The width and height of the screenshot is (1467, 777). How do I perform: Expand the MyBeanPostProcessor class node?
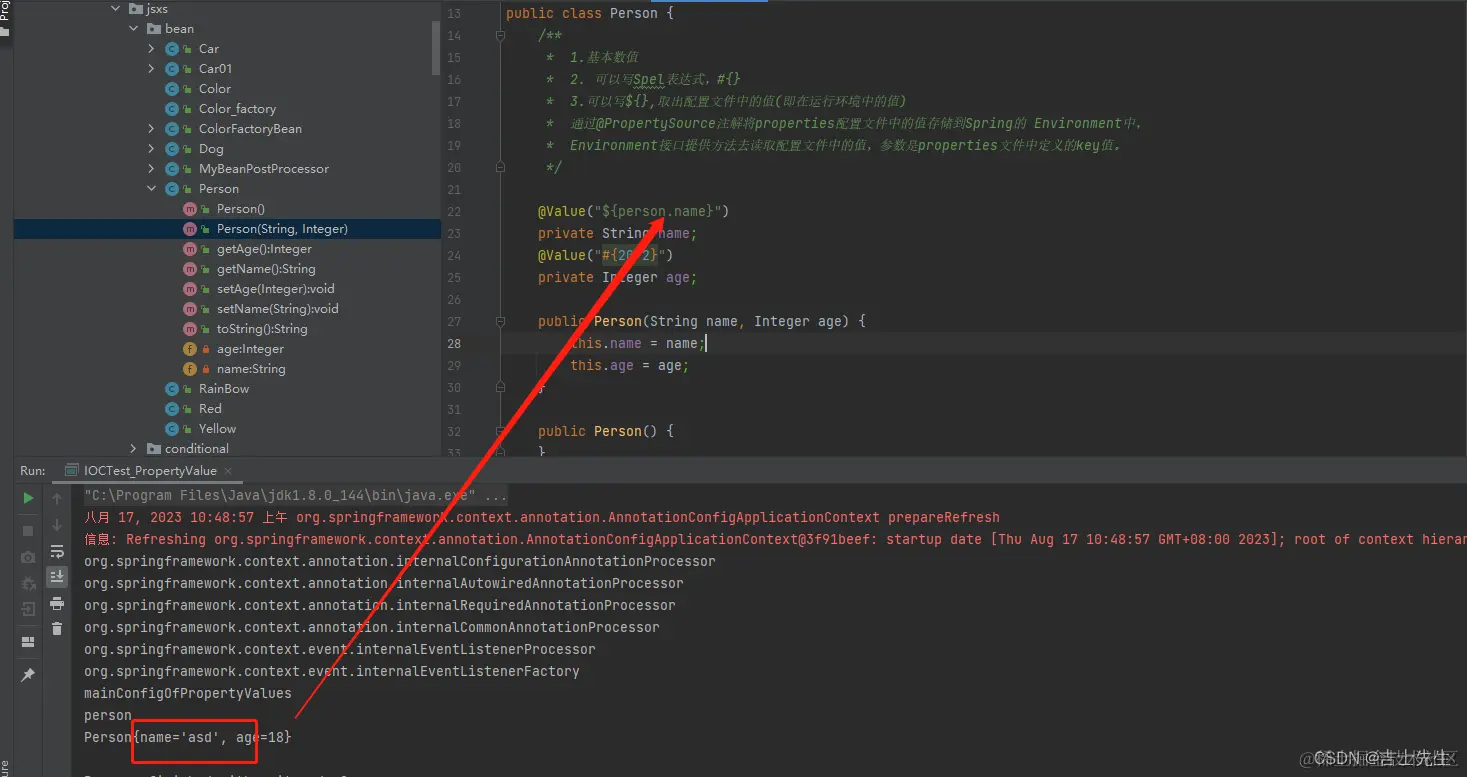[x=151, y=169]
